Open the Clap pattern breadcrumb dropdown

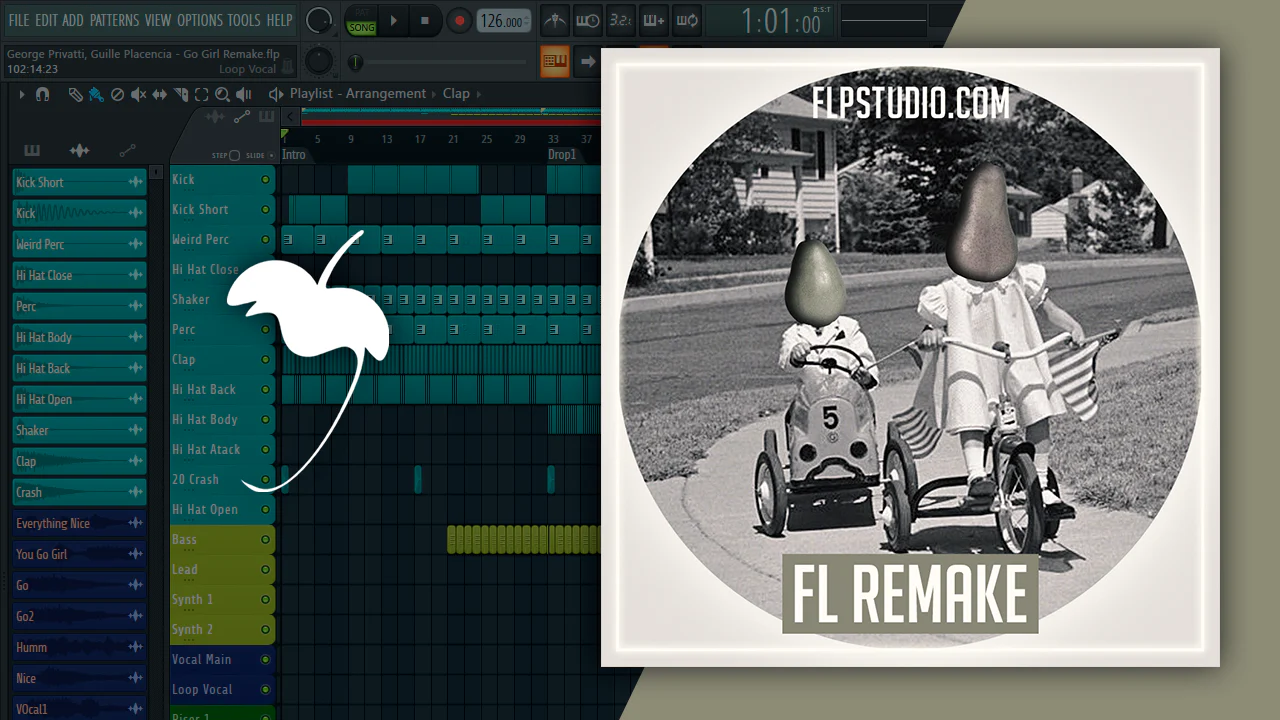click(456, 94)
